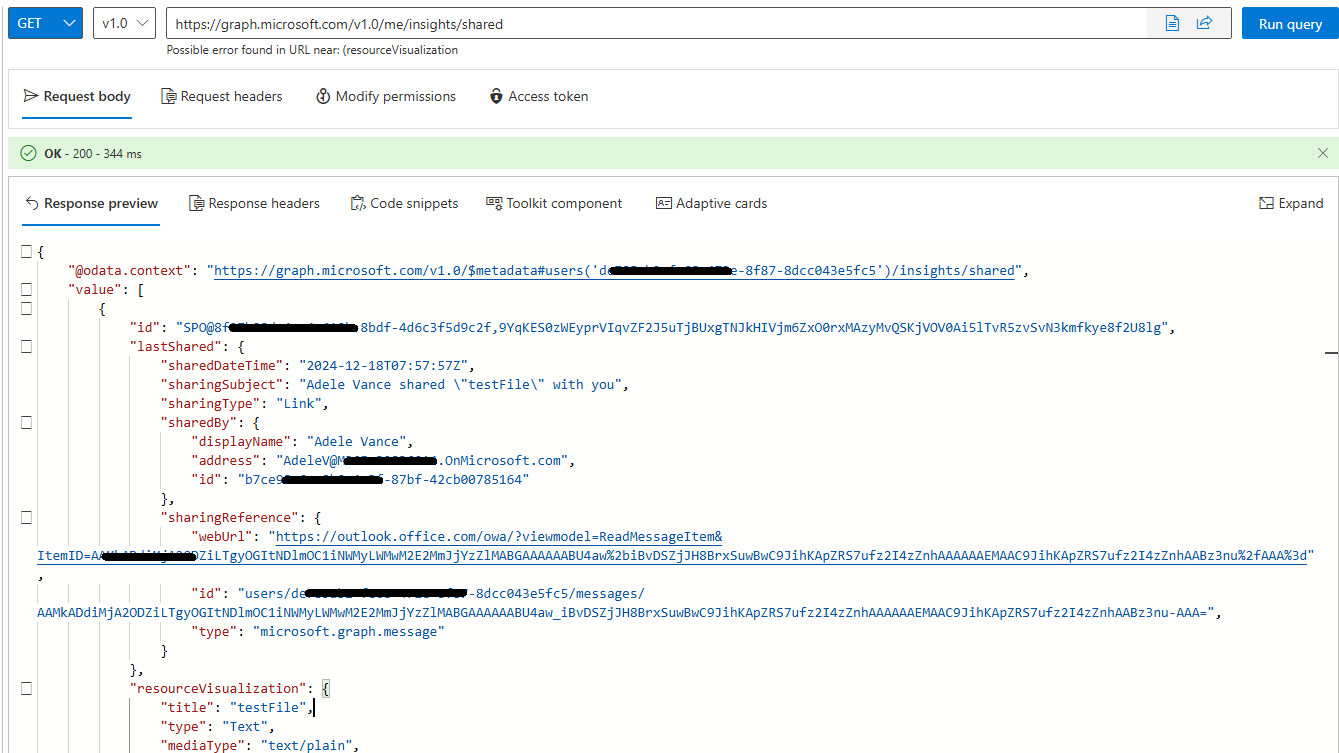This screenshot has width=1339, height=753.
Task: Toggle the checkbox beside the root JSON brace
Action: (x=26, y=251)
